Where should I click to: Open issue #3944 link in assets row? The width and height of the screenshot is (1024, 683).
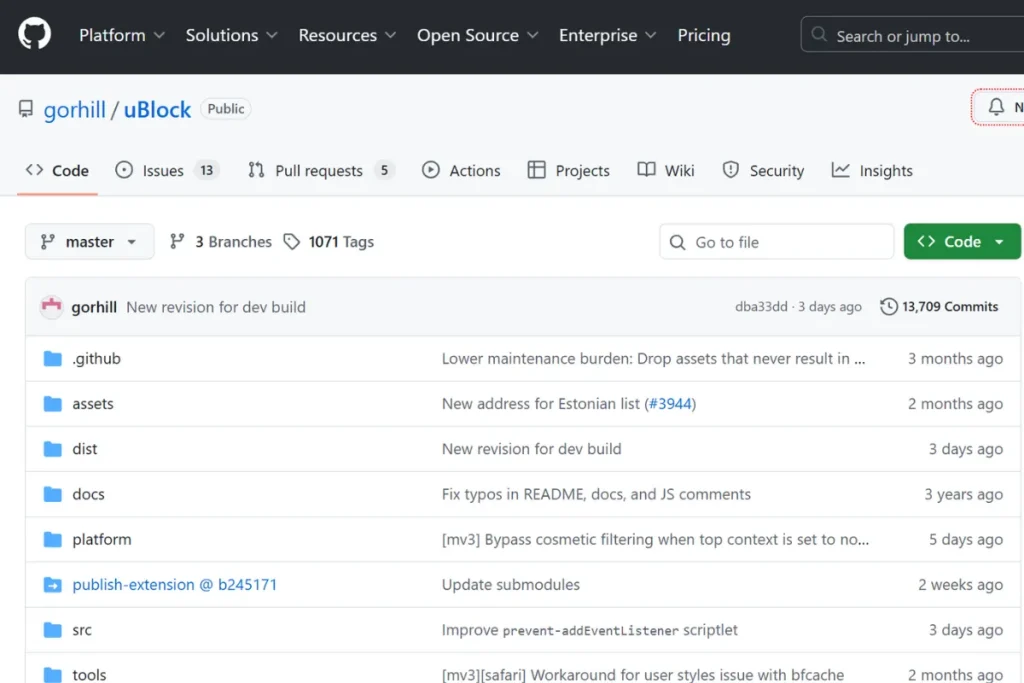click(x=669, y=404)
